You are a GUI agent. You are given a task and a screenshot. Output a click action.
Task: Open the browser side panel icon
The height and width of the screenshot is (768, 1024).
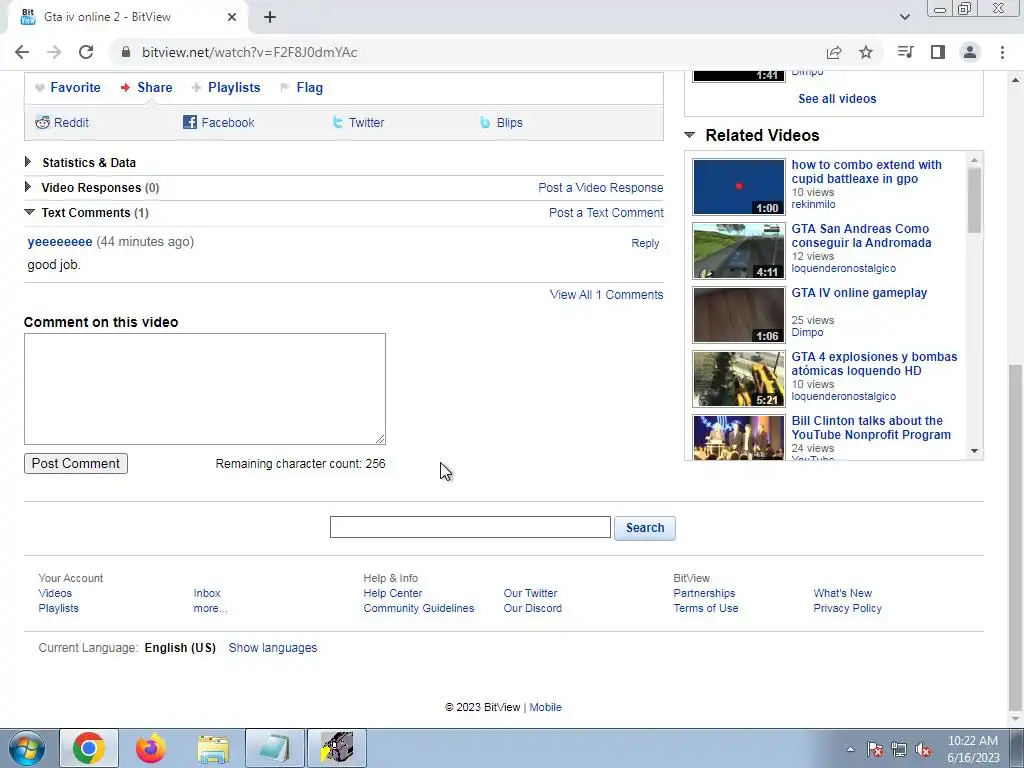pos(938,52)
